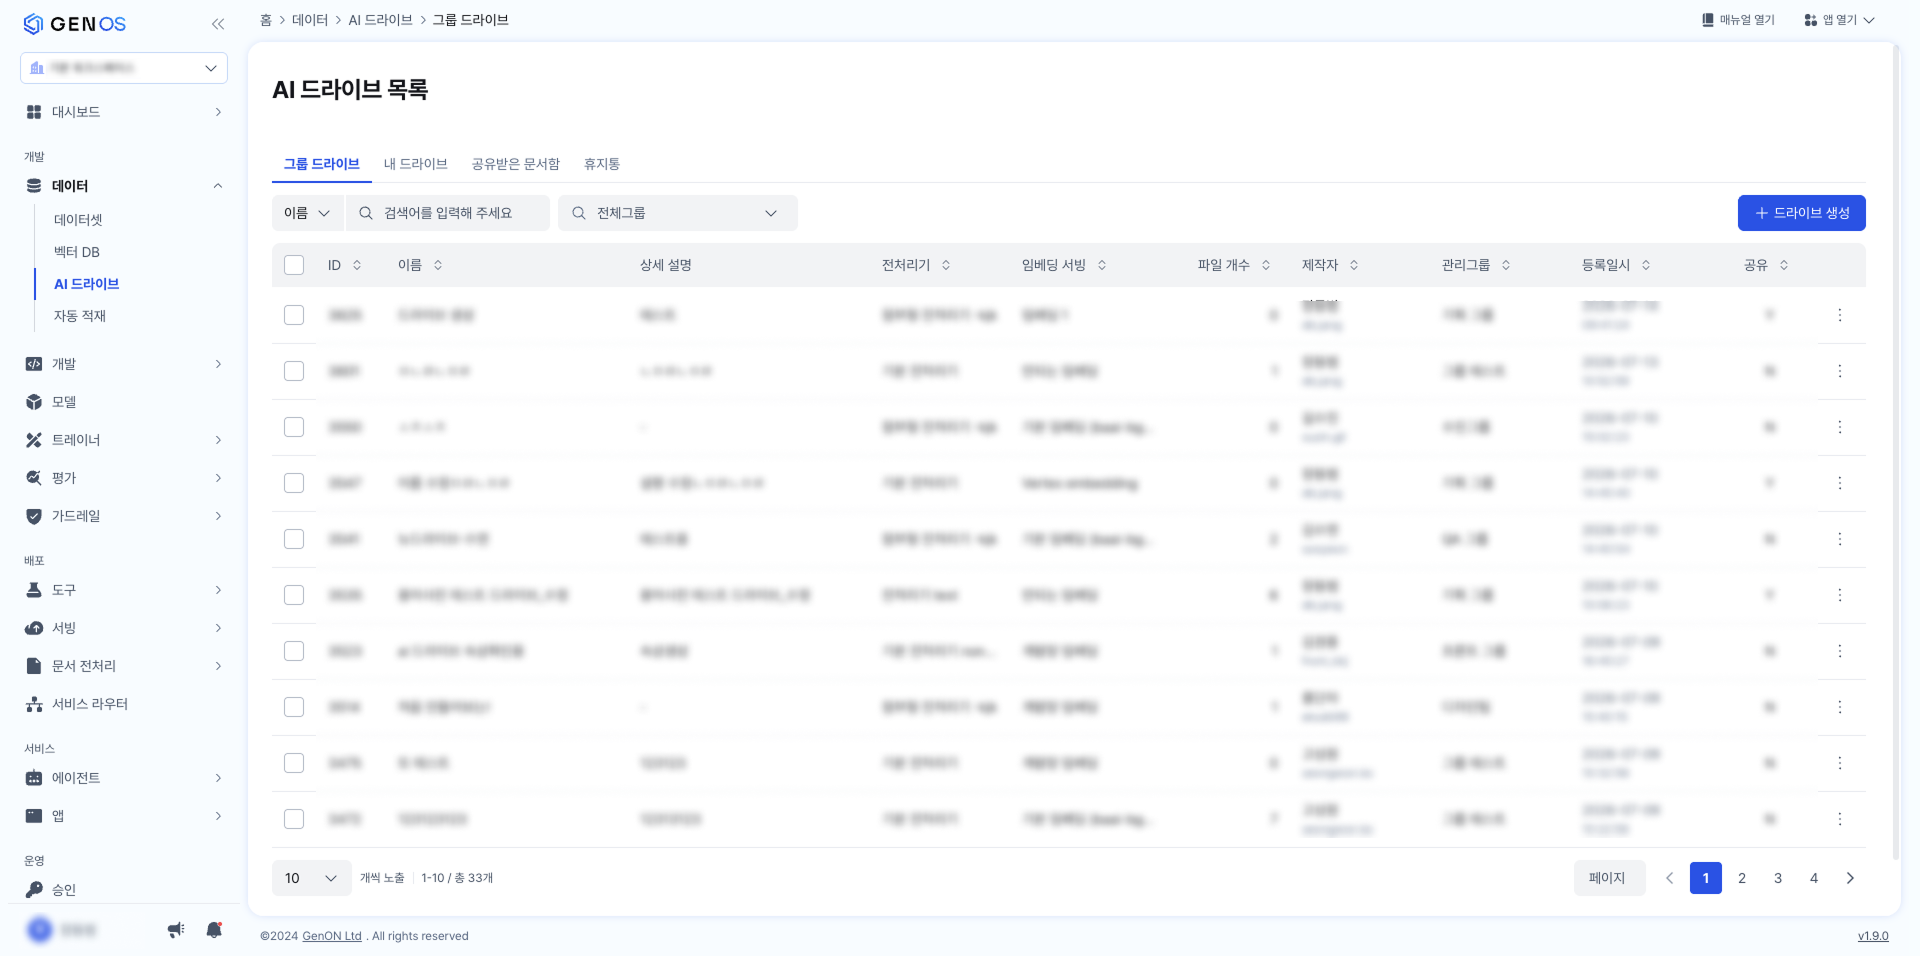Viewport: 1920px width, 956px height.
Task: Sort the table by 전처리기 column
Action: pos(946,265)
